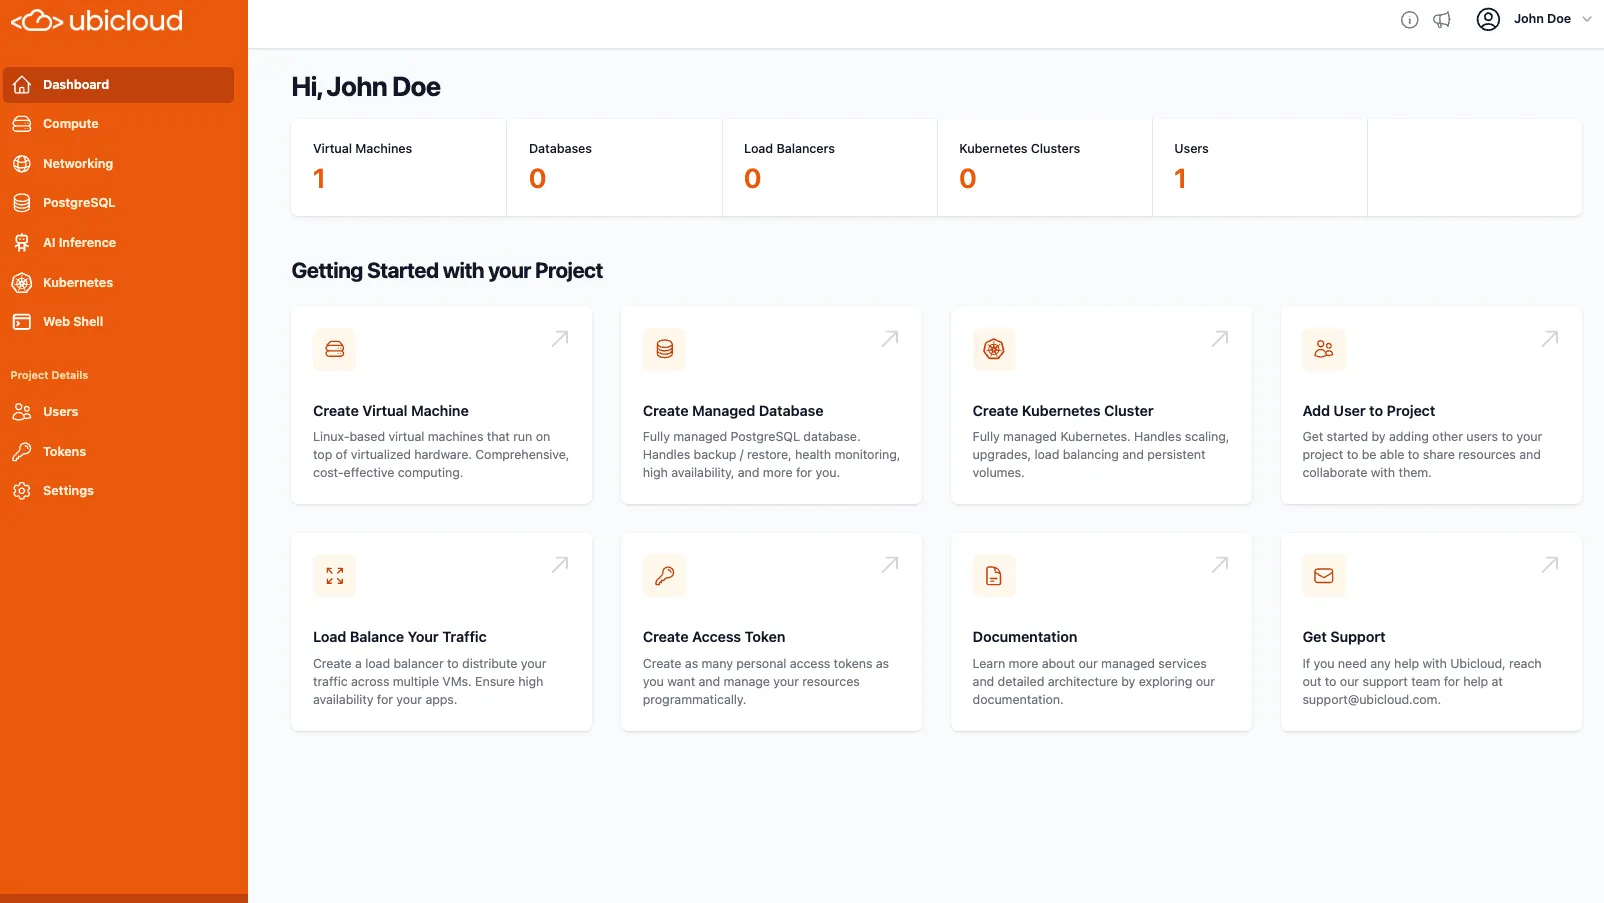Click the Virtual Machines count tile
Image resolution: width=1604 pixels, height=903 pixels.
[398, 167]
